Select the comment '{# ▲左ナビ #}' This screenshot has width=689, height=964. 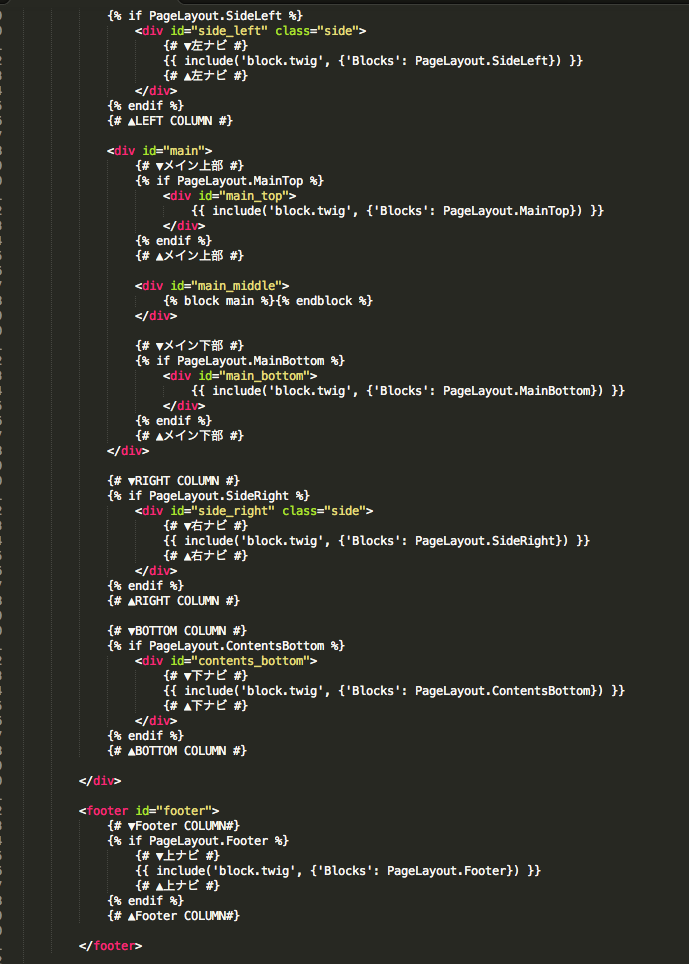[x=205, y=76]
